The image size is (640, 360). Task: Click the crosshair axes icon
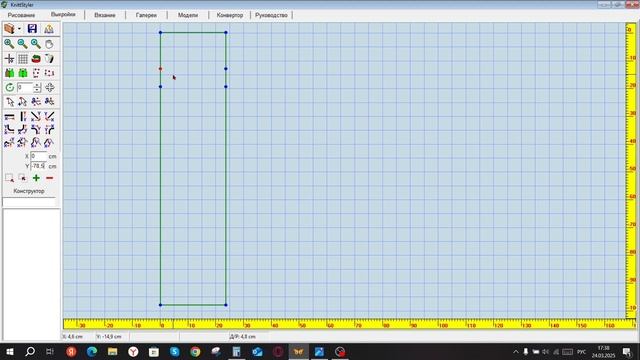point(9,59)
